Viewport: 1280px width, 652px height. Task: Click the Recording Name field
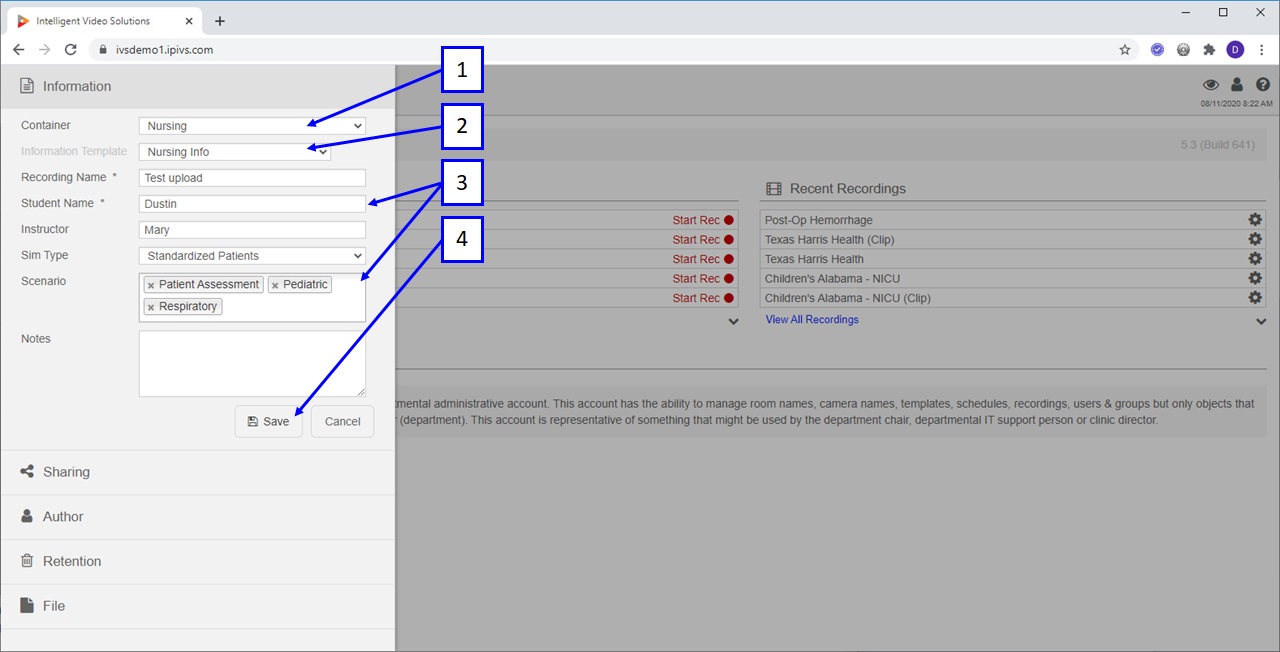coord(252,178)
